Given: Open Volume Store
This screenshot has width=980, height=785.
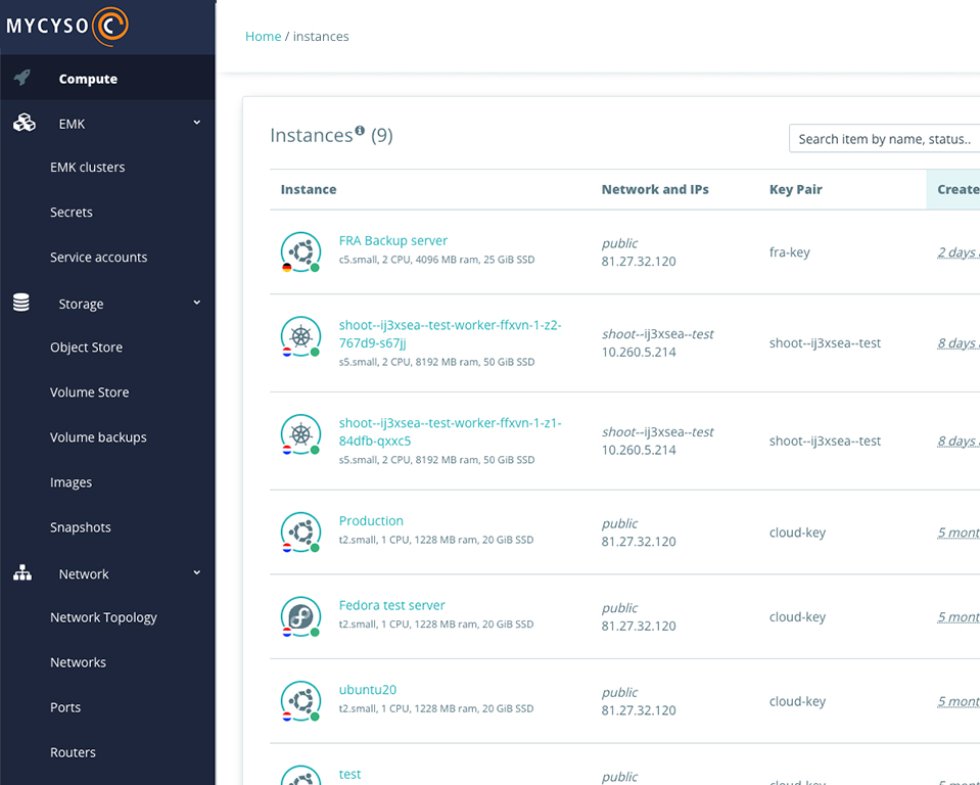Looking at the screenshot, I should point(89,392).
